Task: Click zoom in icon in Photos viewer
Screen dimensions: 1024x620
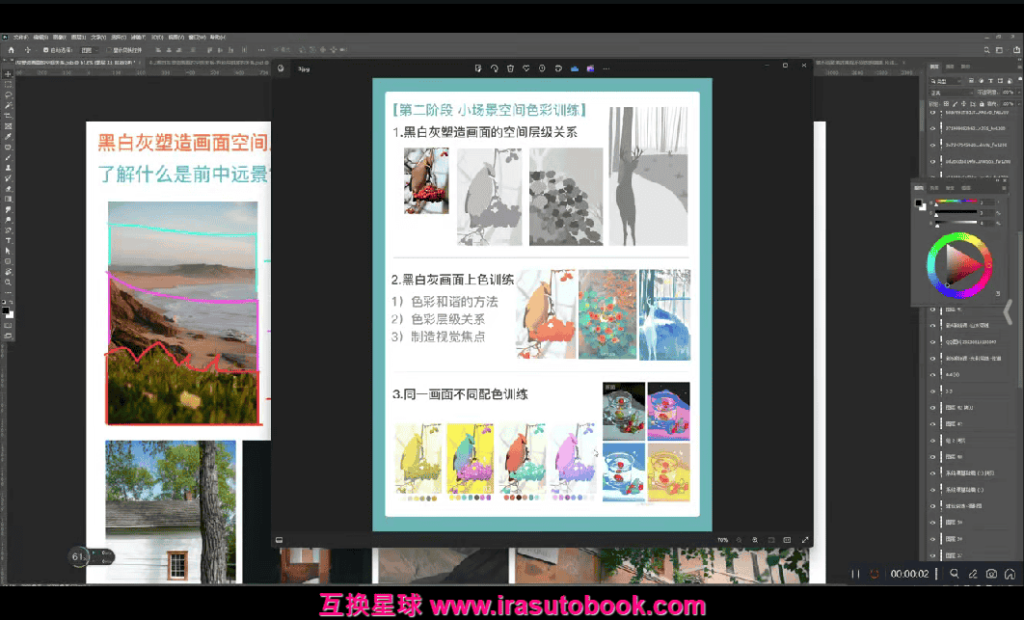Action: pos(755,540)
